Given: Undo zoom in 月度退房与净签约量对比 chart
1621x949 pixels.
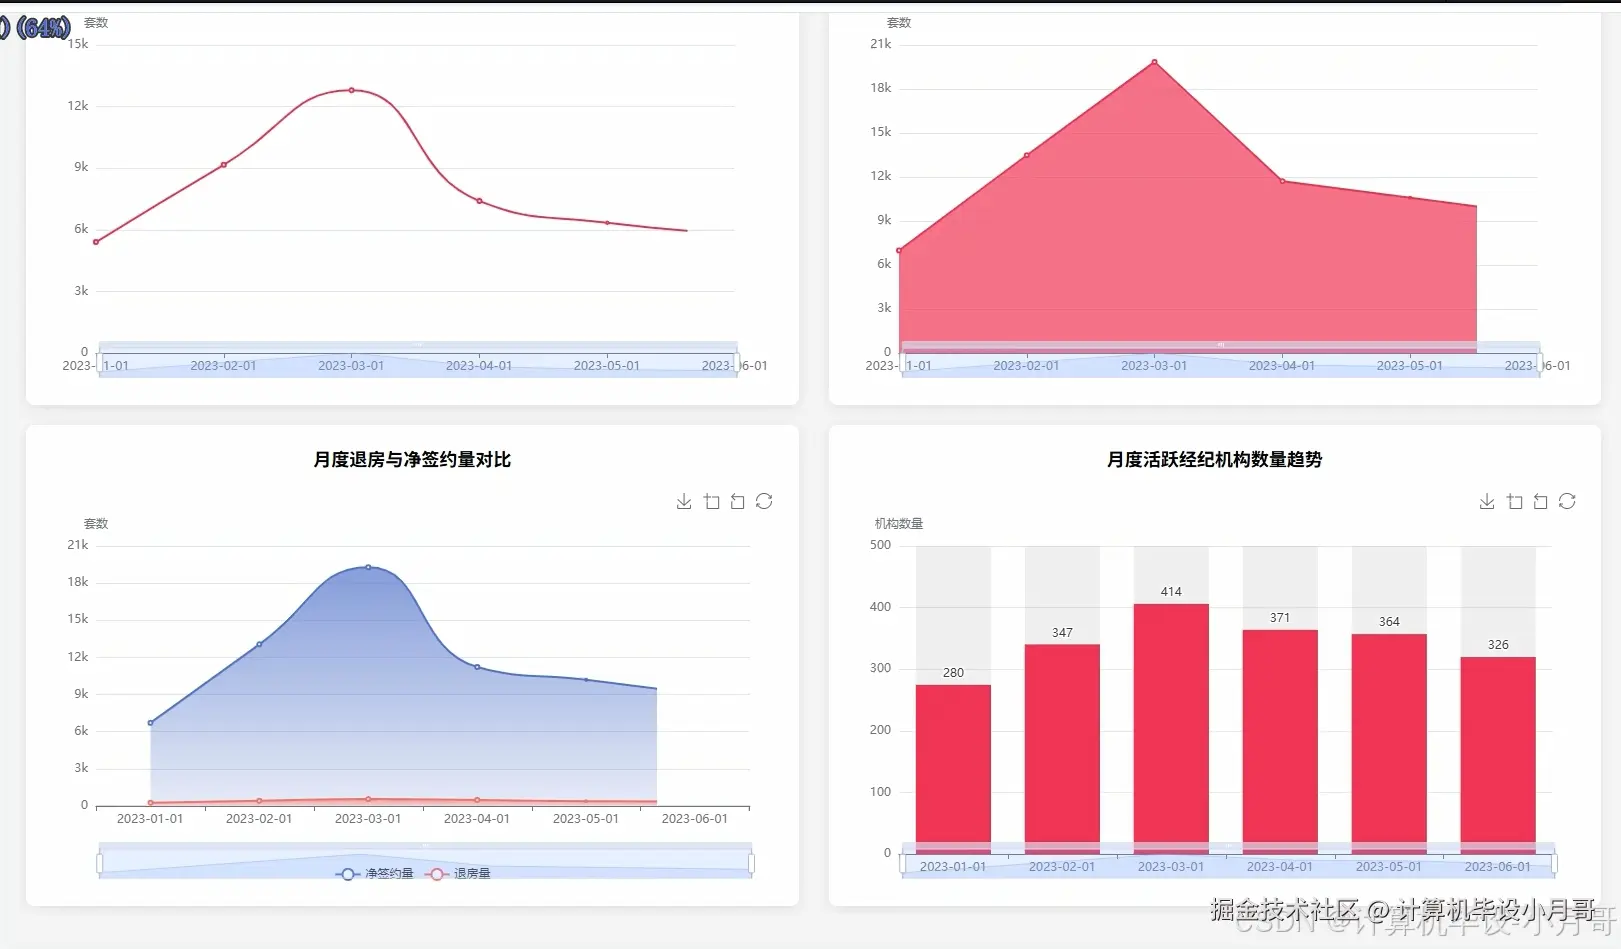Looking at the screenshot, I should coord(738,501).
